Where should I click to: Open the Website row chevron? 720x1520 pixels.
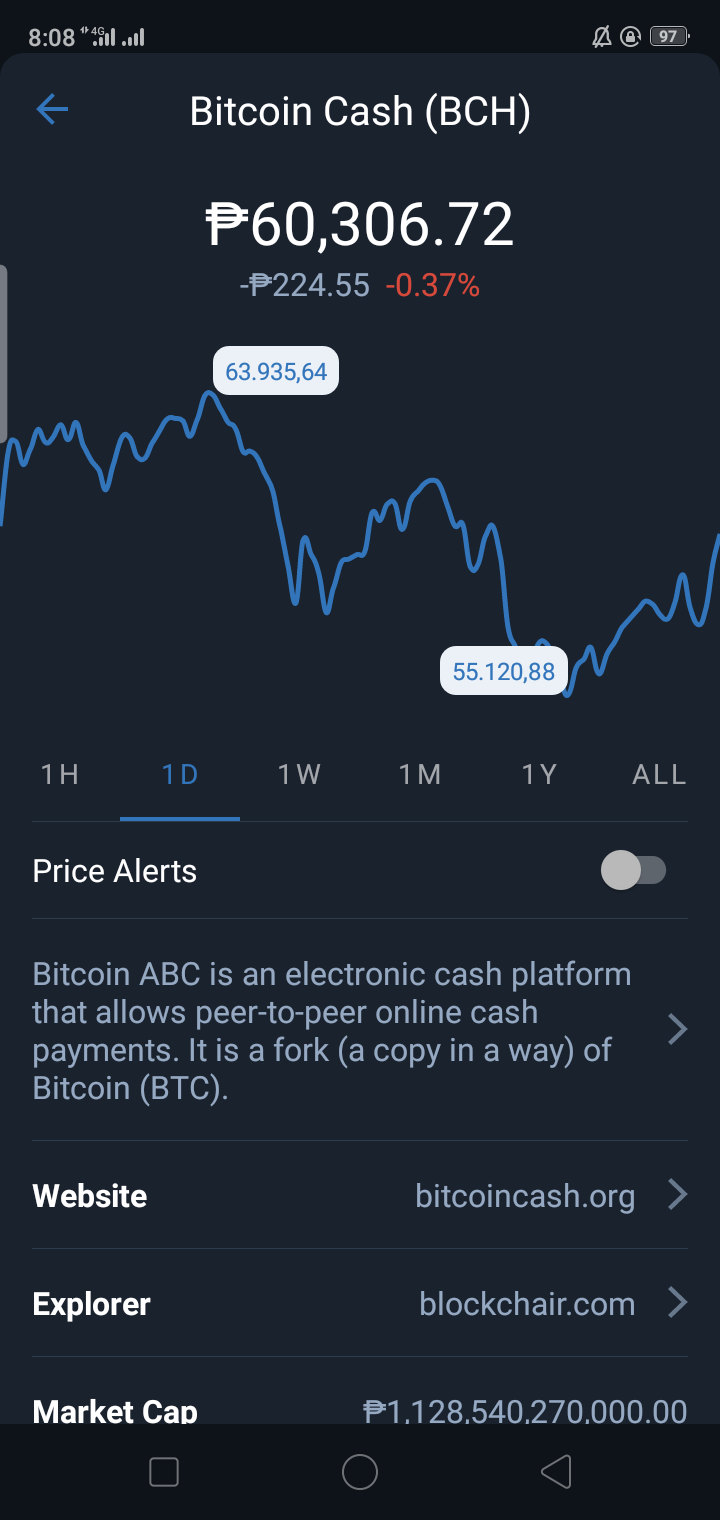(677, 1195)
